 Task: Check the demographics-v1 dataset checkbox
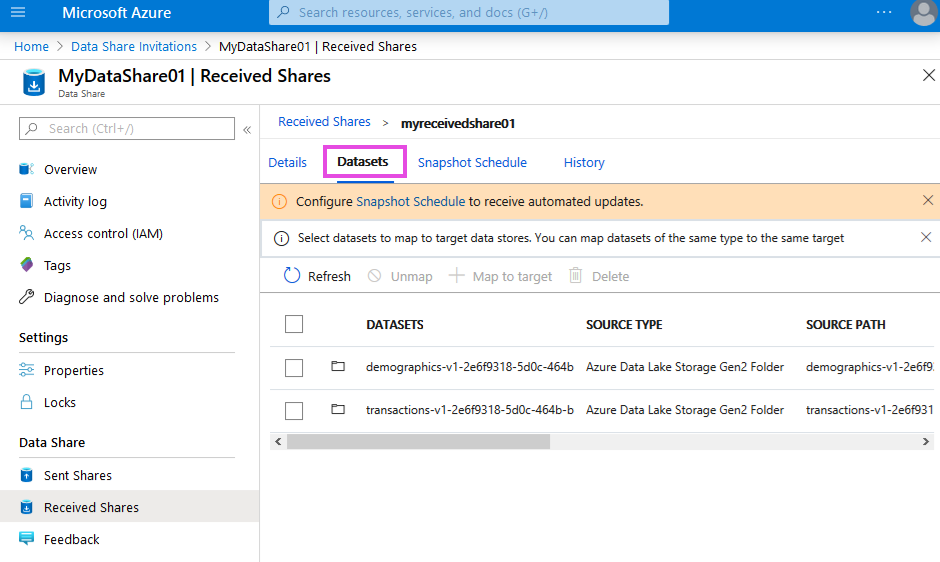(294, 368)
